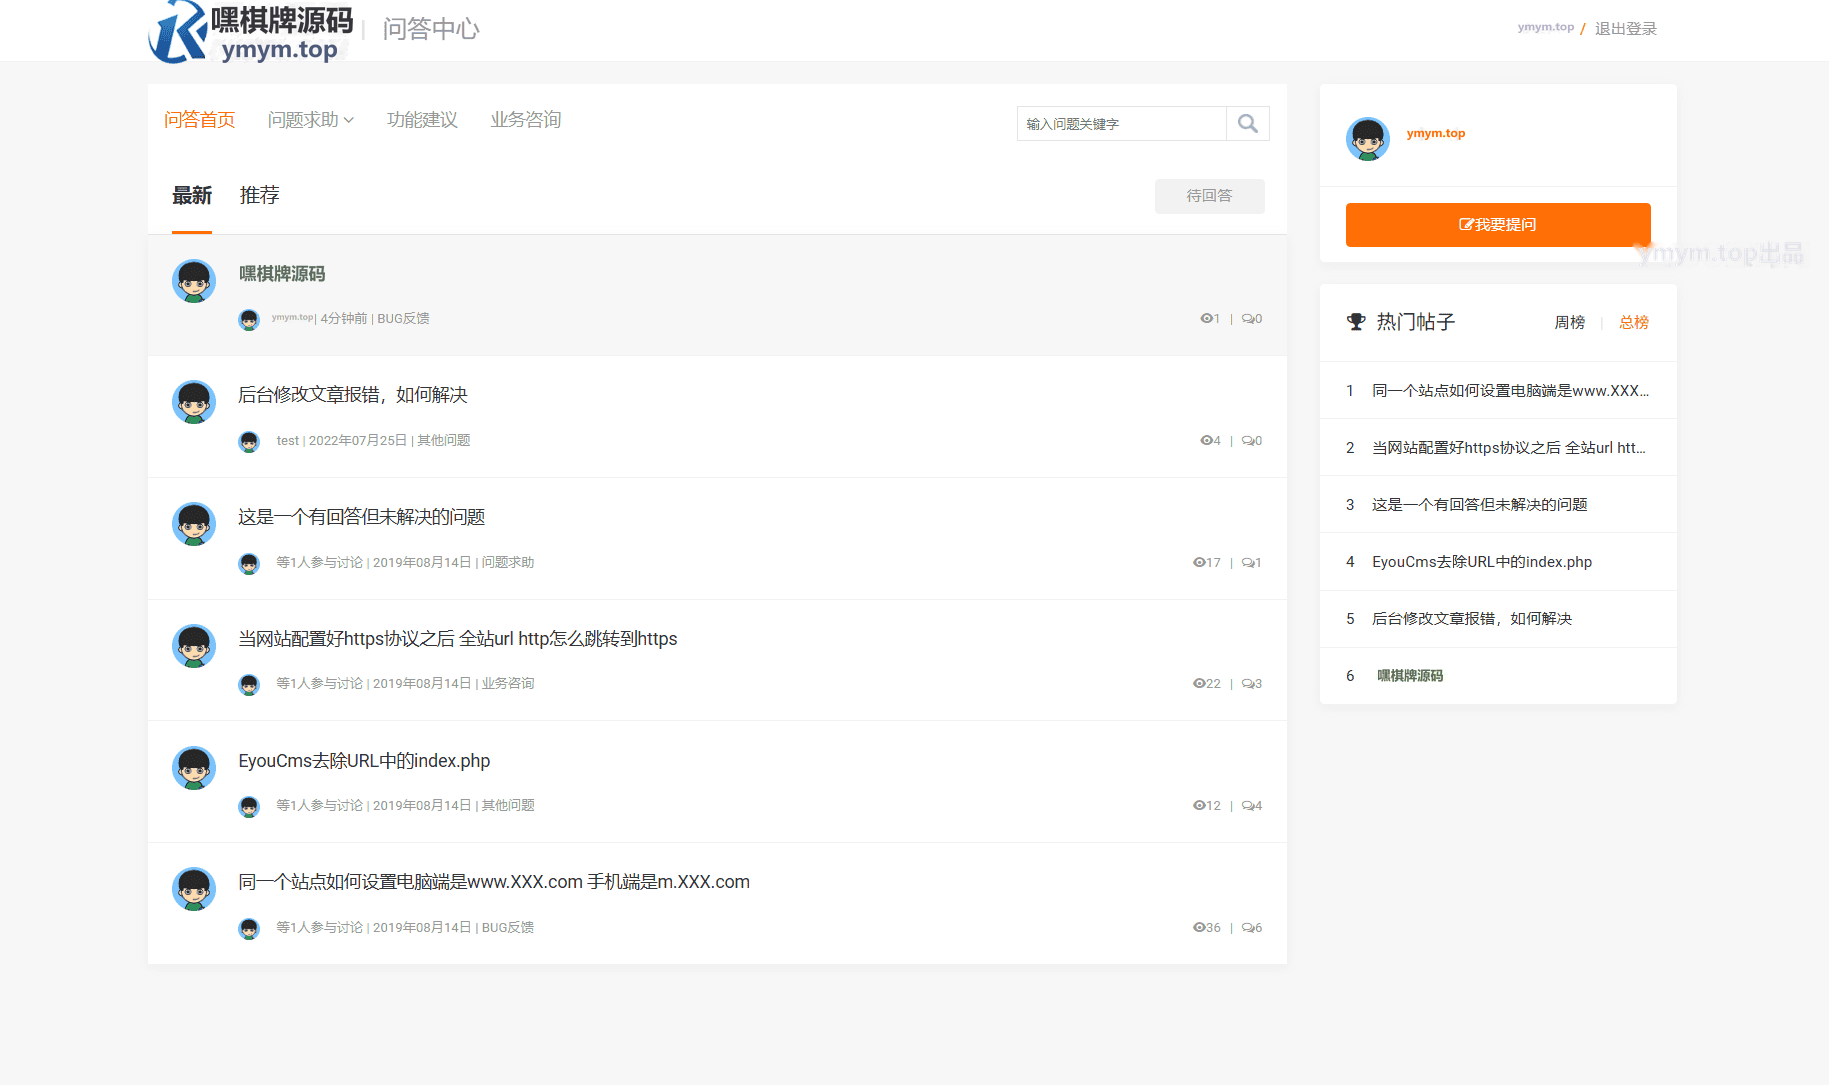This screenshot has height=1085, width=1829.
Task: Focus the 输入问题关键字 search field
Action: 1122,123
